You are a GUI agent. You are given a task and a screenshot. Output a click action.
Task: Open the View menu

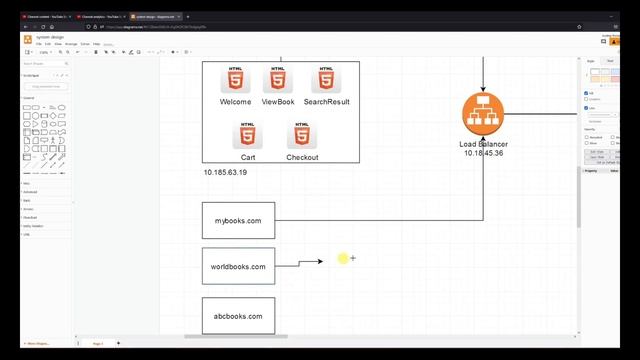[58, 44]
